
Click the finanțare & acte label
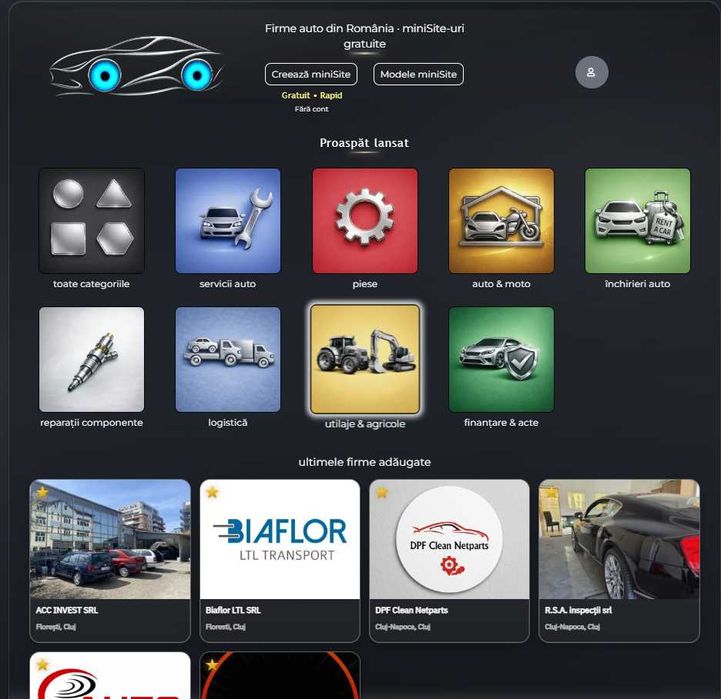(501, 422)
